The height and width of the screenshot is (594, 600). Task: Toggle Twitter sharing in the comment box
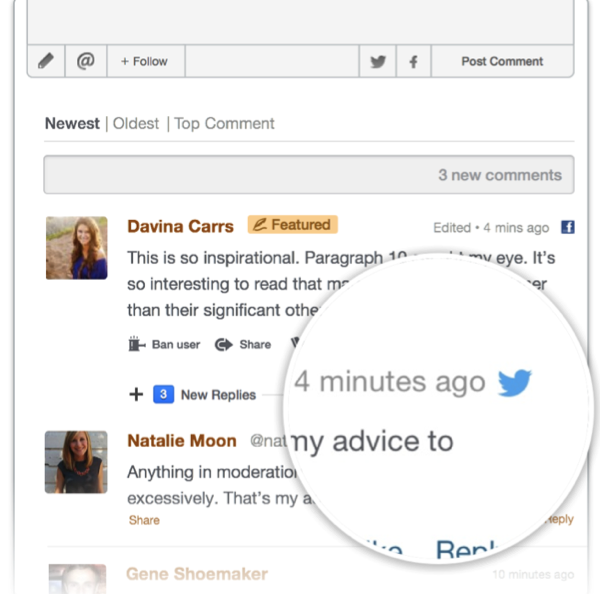point(378,61)
